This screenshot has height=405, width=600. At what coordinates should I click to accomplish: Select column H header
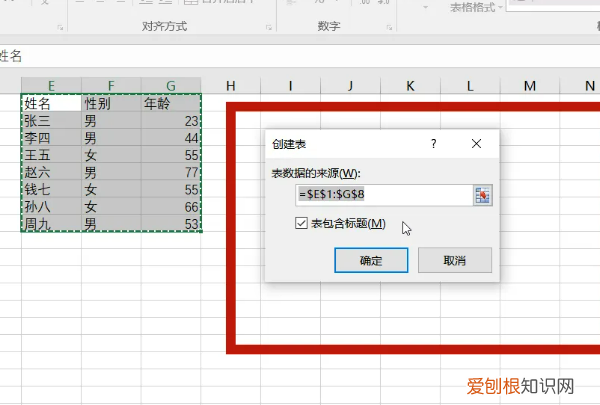230,85
